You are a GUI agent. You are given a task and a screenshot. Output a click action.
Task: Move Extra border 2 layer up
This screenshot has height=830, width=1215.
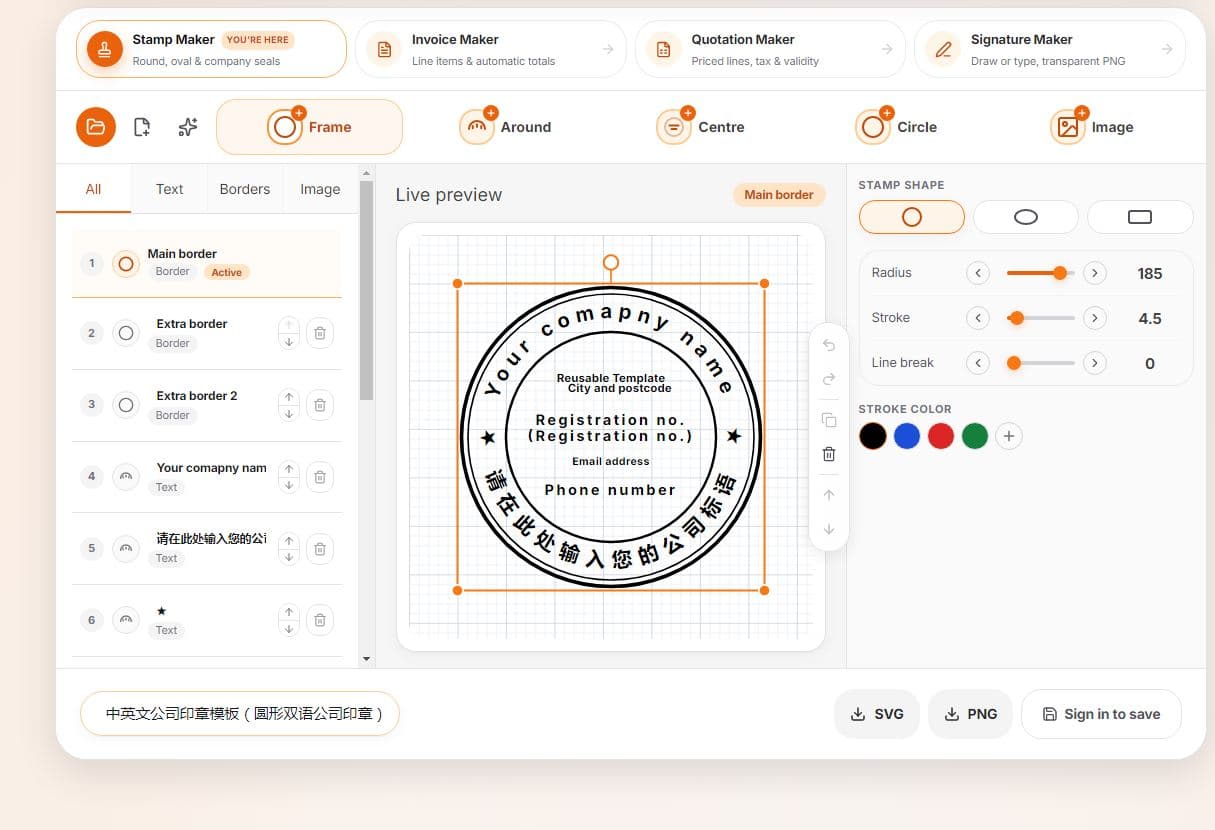pyautogui.click(x=289, y=397)
